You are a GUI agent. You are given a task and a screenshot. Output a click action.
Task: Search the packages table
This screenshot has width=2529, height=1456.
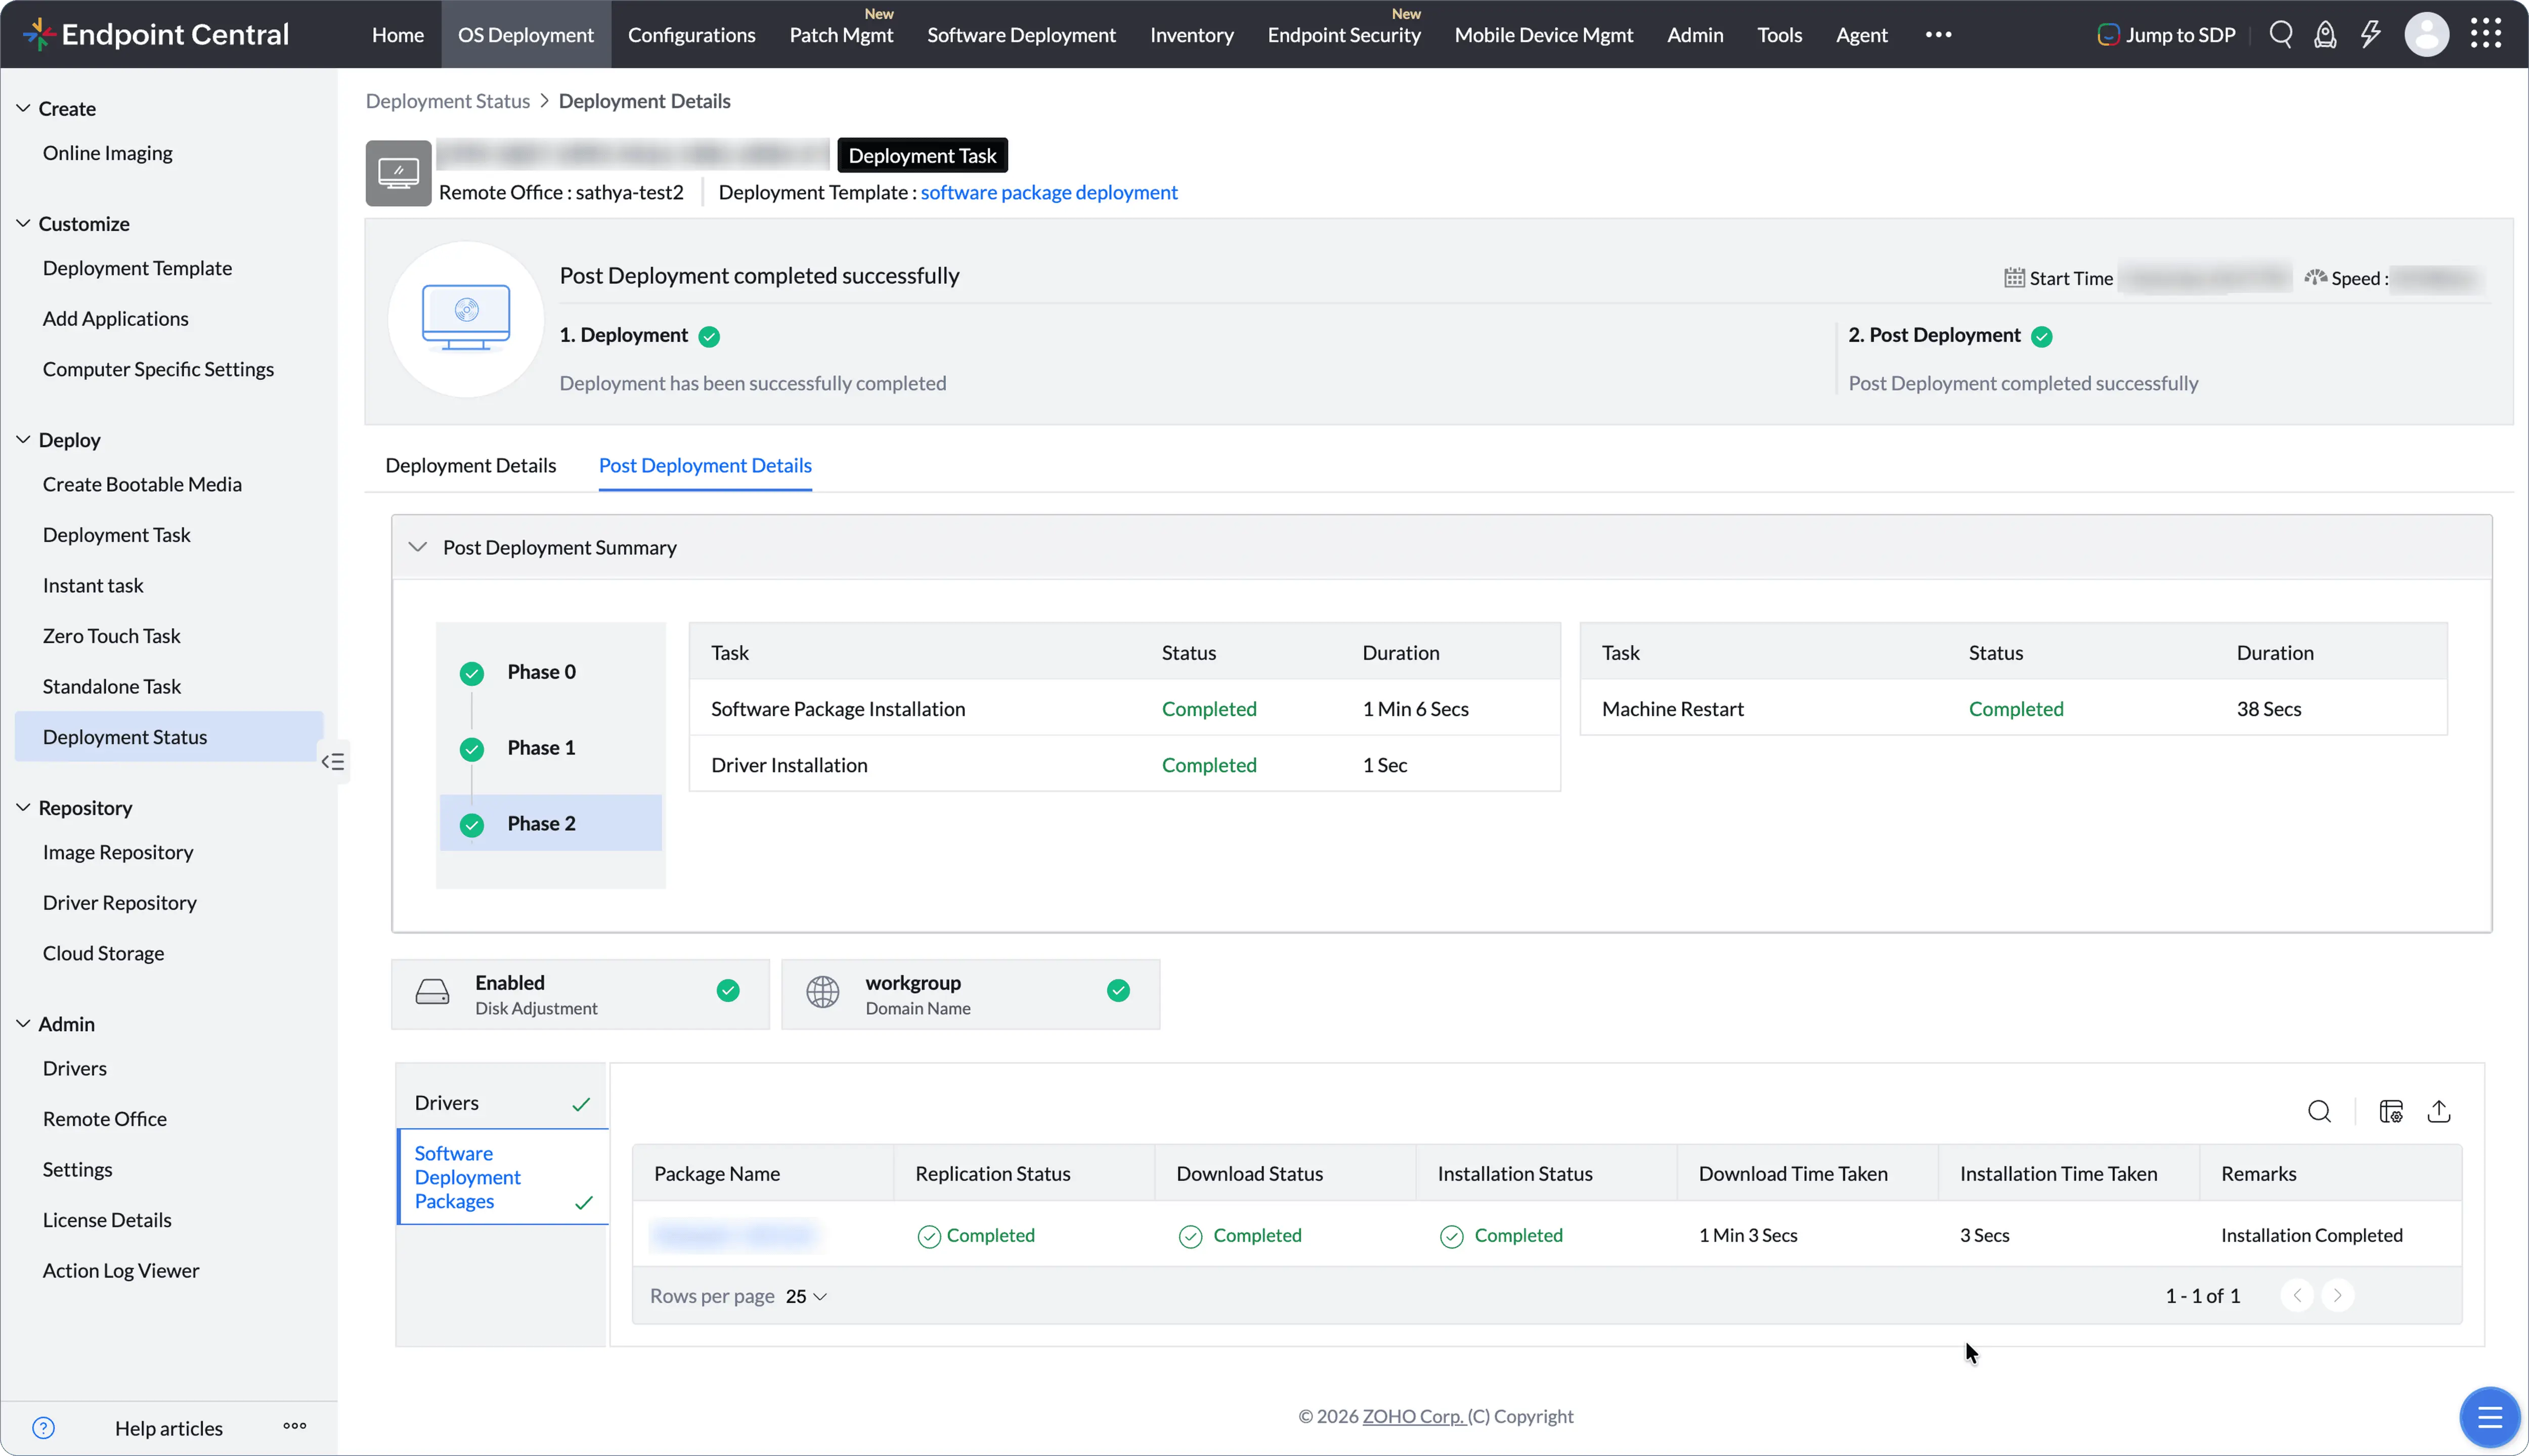tap(2319, 1111)
